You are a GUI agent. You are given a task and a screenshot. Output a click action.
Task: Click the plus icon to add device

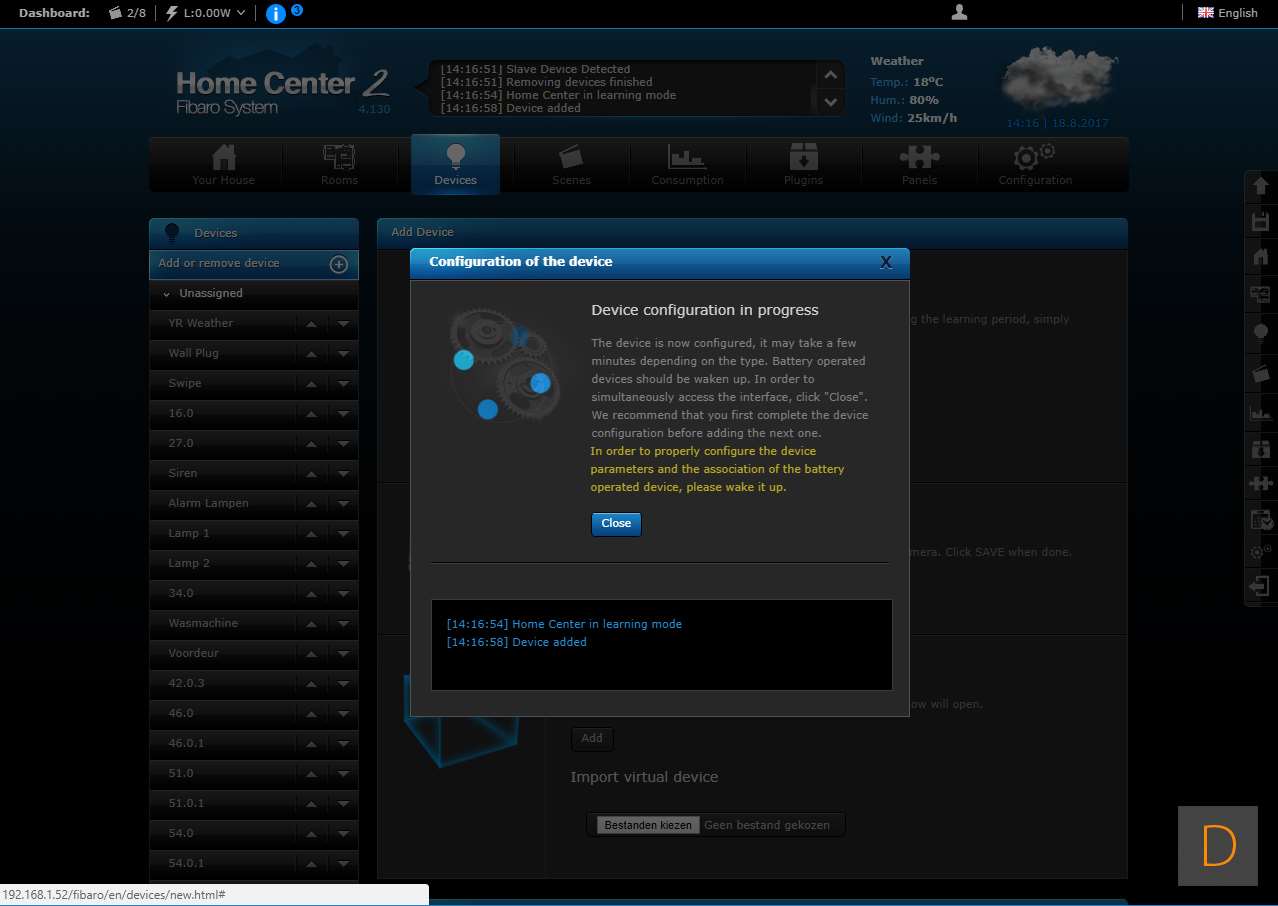coord(339,264)
